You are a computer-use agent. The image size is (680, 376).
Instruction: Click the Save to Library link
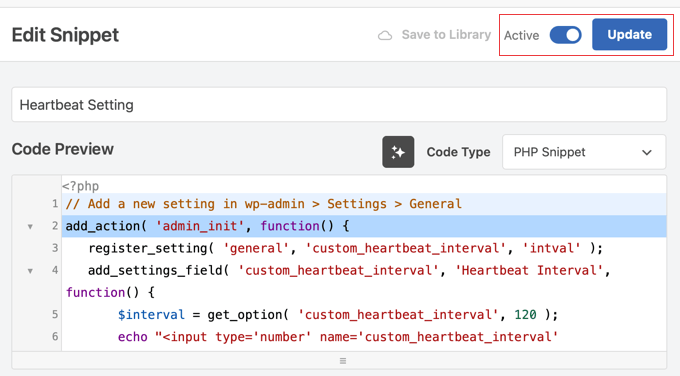pyautogui.click(x=446, y=35)
